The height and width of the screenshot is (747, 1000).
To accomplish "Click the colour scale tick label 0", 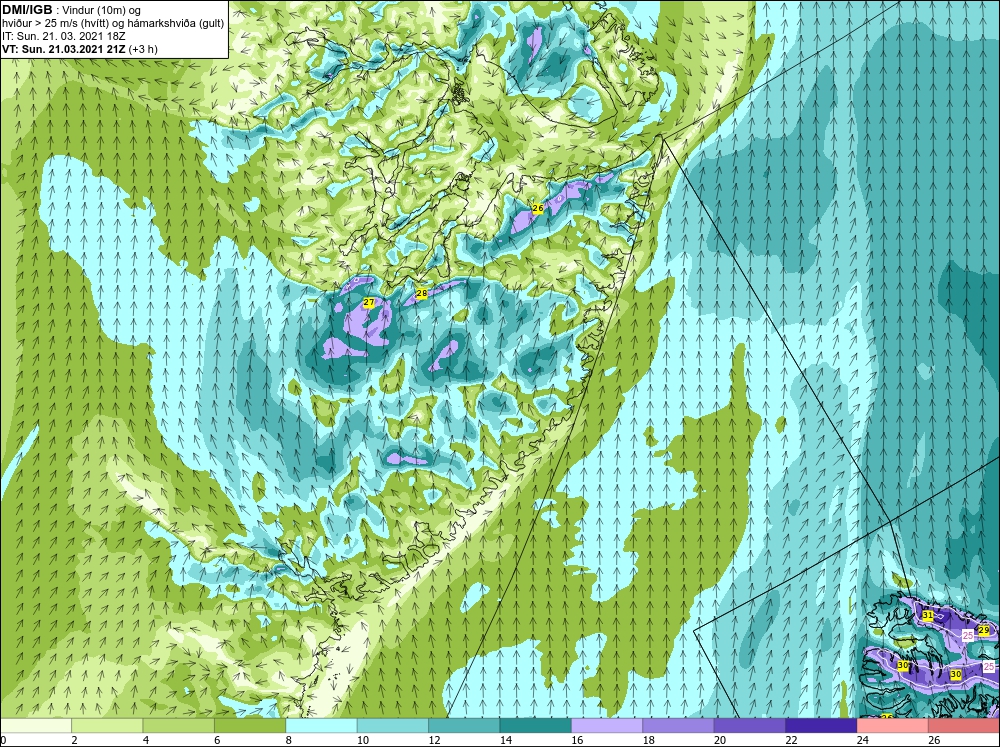I will pyautogui.click(x=3, y=740).
